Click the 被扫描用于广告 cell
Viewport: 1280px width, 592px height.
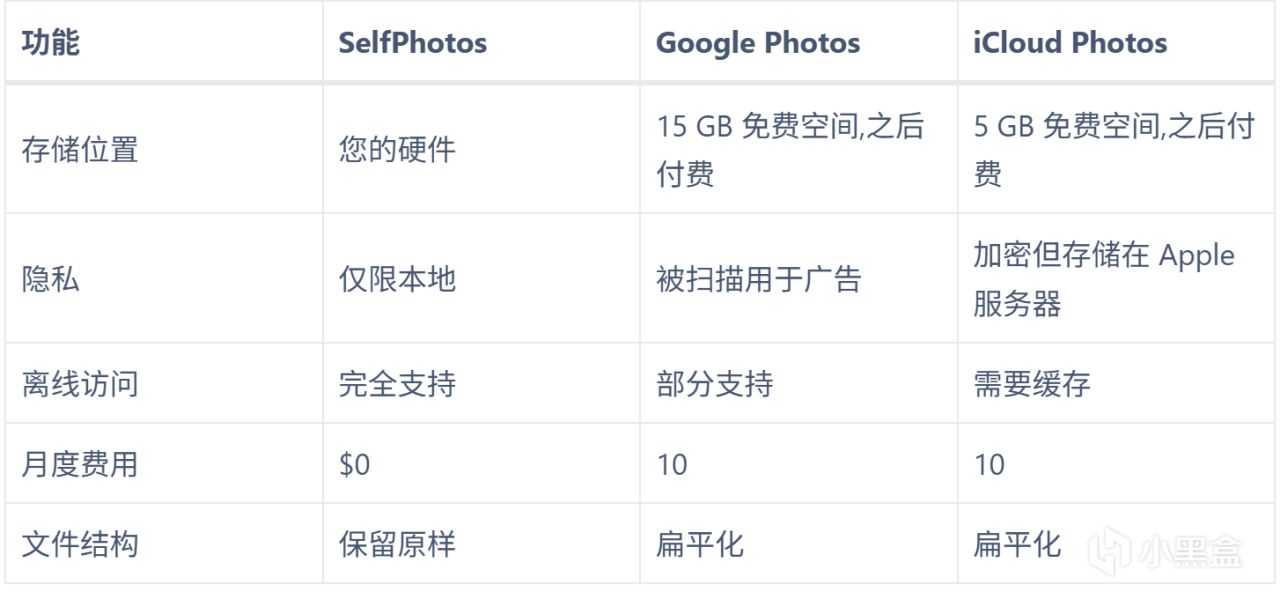click(x=758, y=279)
